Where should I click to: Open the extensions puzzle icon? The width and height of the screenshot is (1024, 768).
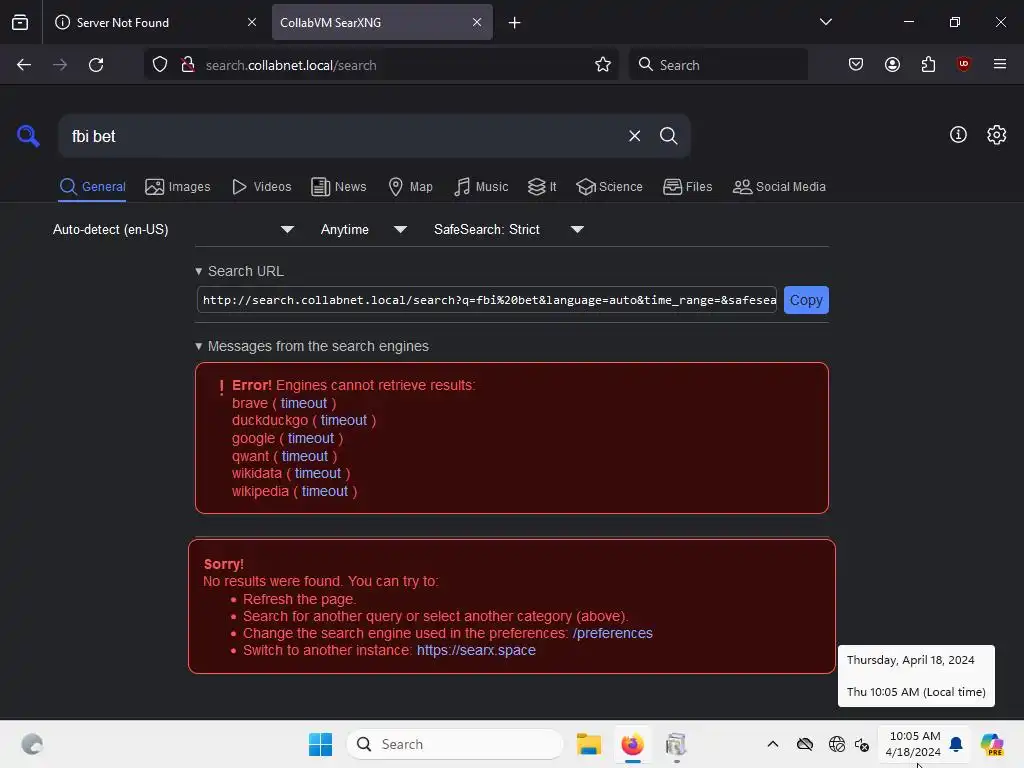(x=928, y=64)
